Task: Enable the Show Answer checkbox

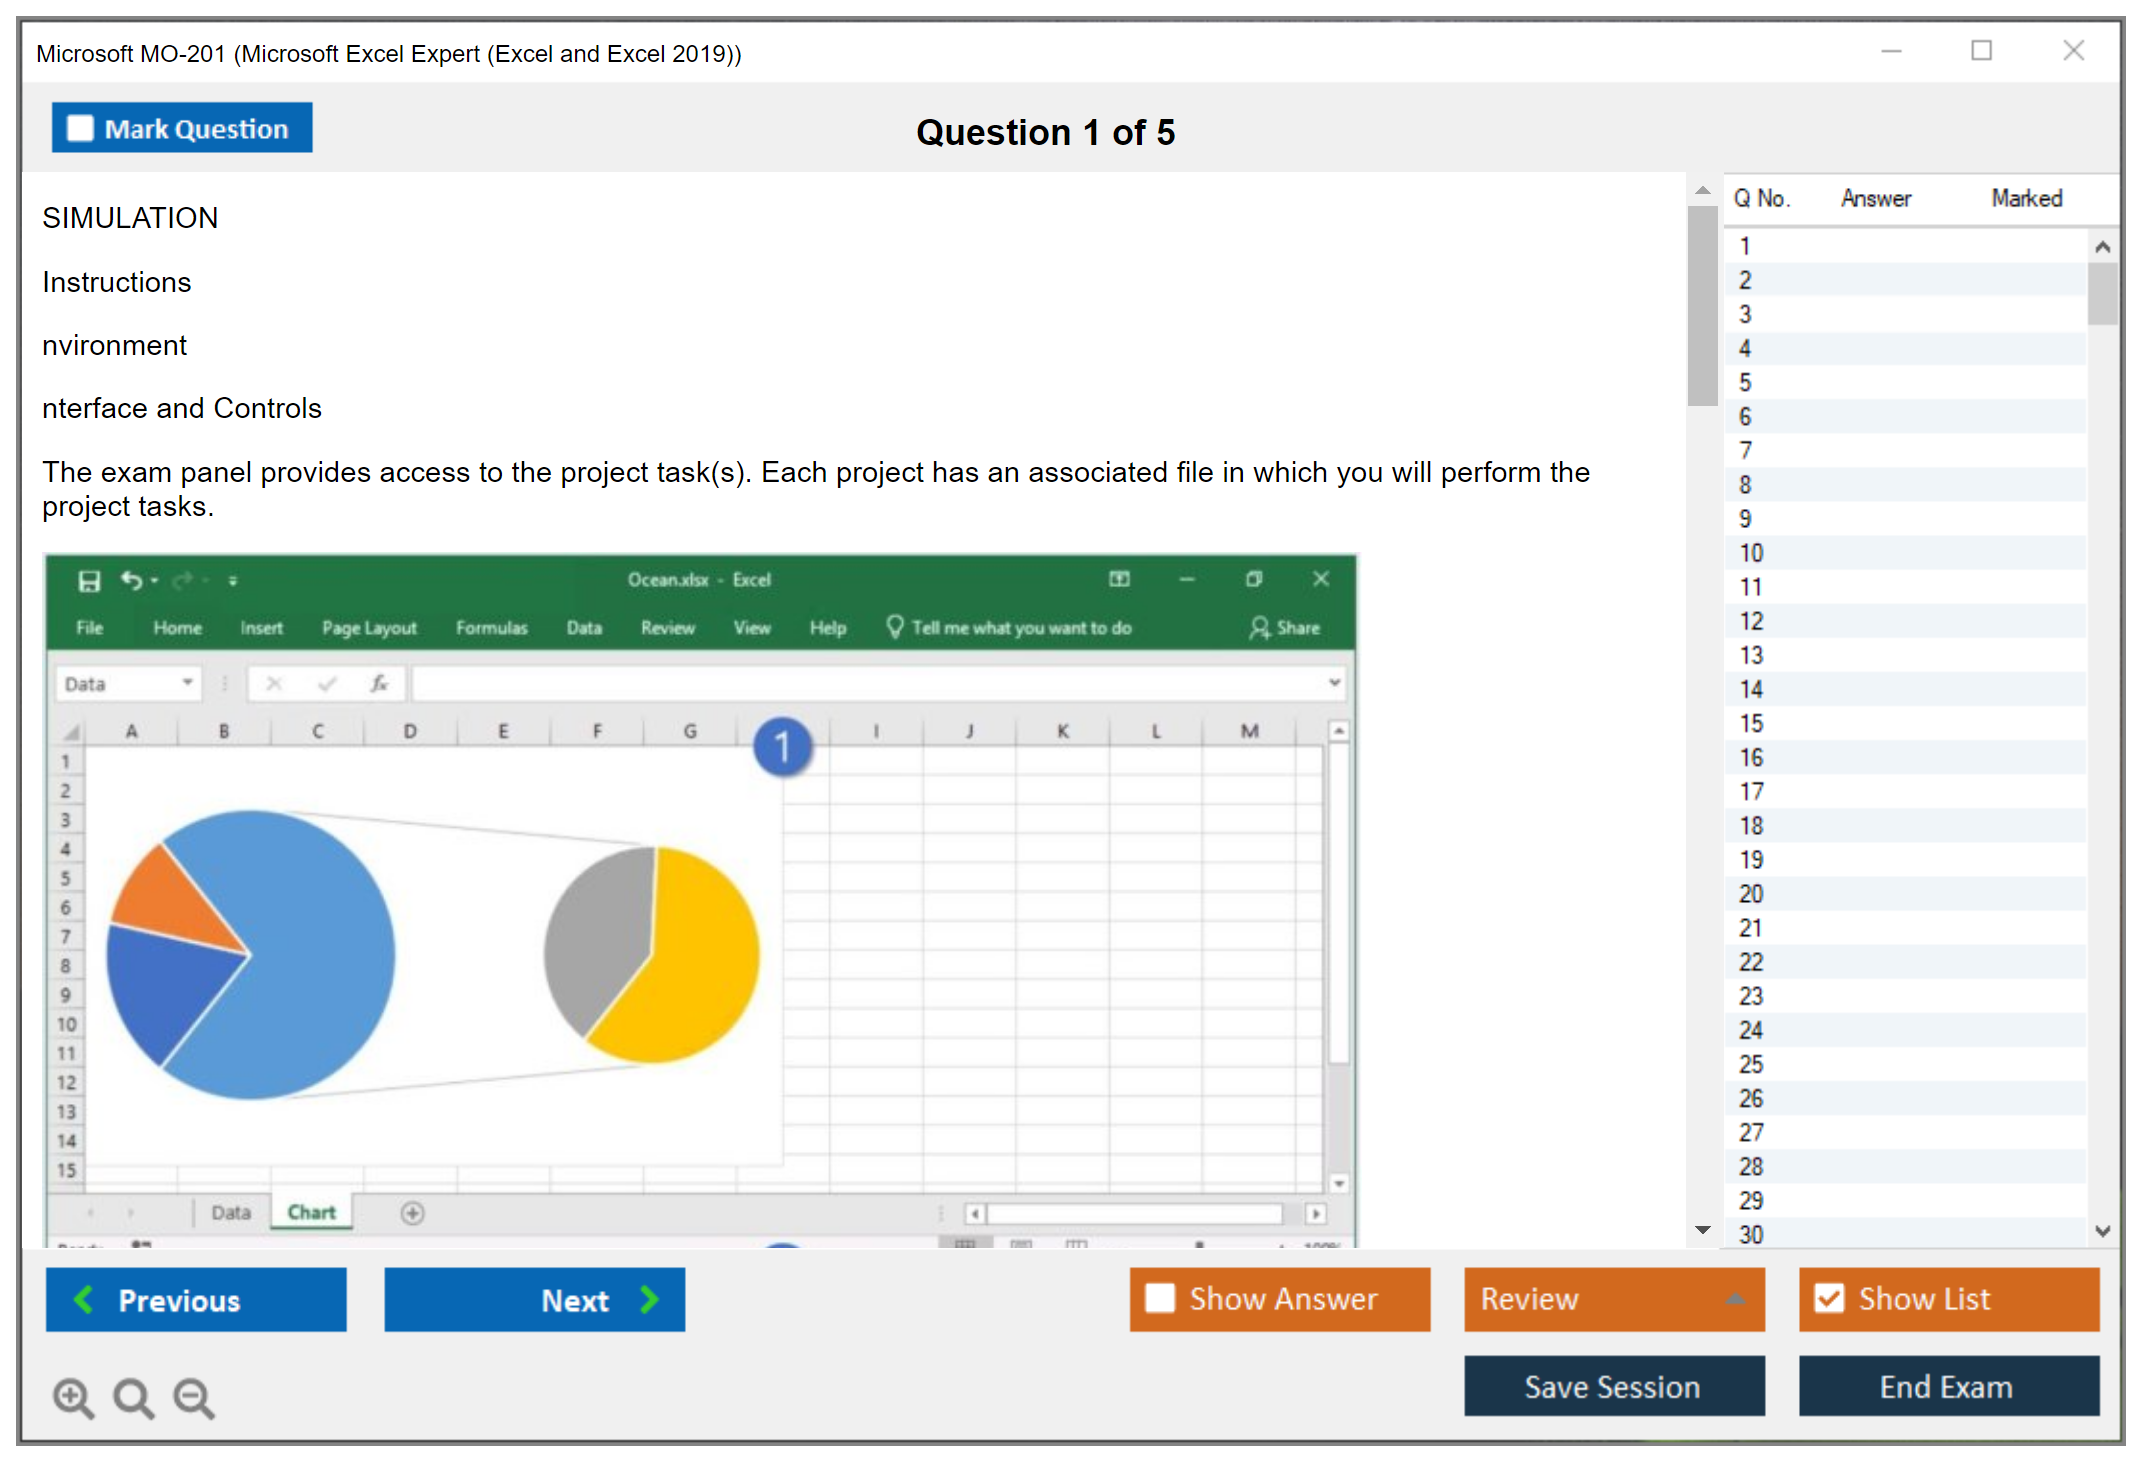Action: pos(1160,1298)
